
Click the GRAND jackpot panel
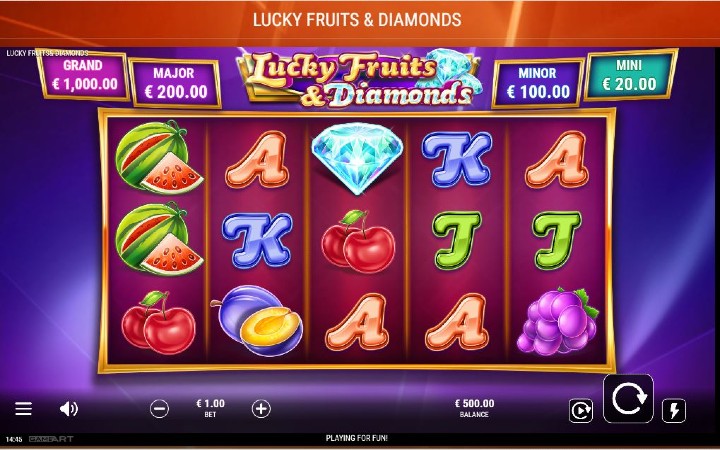point(83,76)
